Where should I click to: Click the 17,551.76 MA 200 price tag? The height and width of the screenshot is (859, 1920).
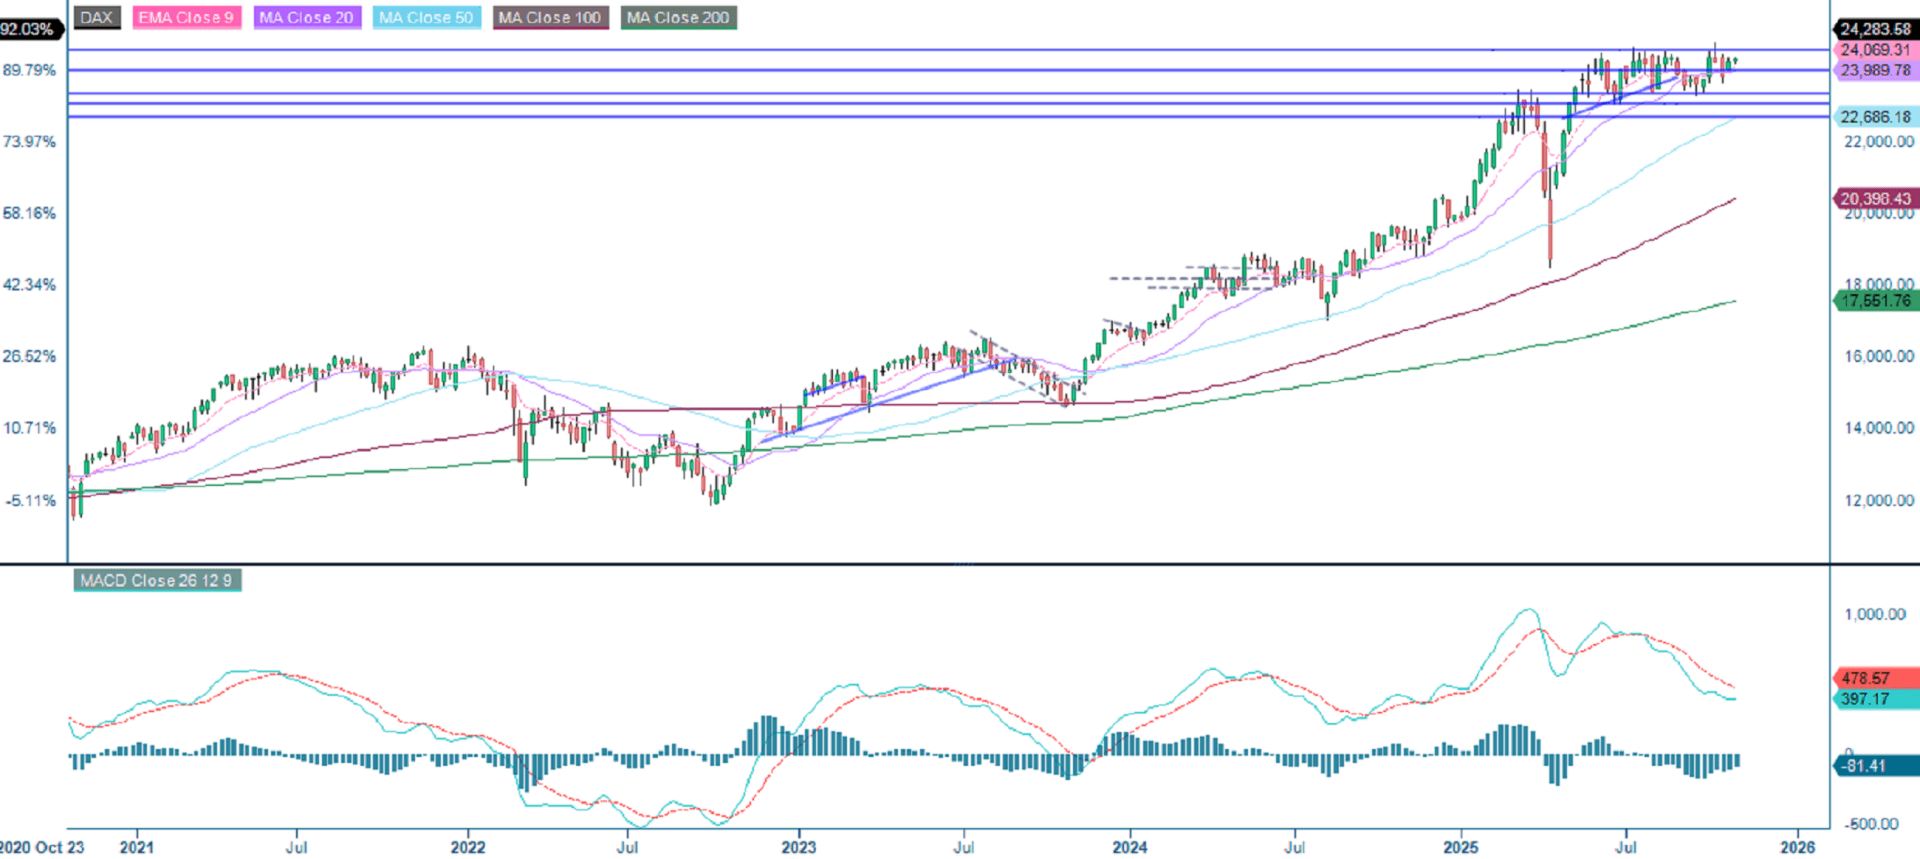(x=1876, y=301)
